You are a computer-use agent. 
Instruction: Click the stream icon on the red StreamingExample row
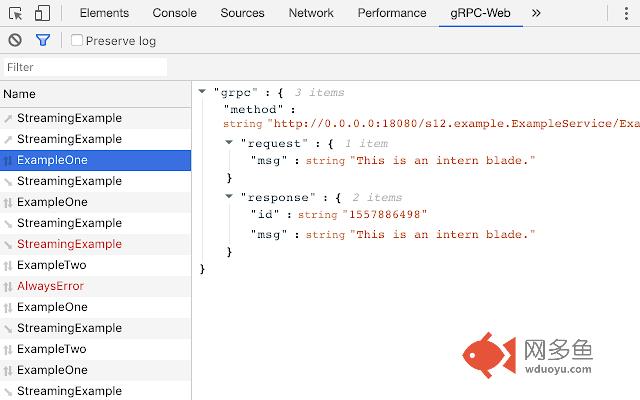(x=8, y=244)
